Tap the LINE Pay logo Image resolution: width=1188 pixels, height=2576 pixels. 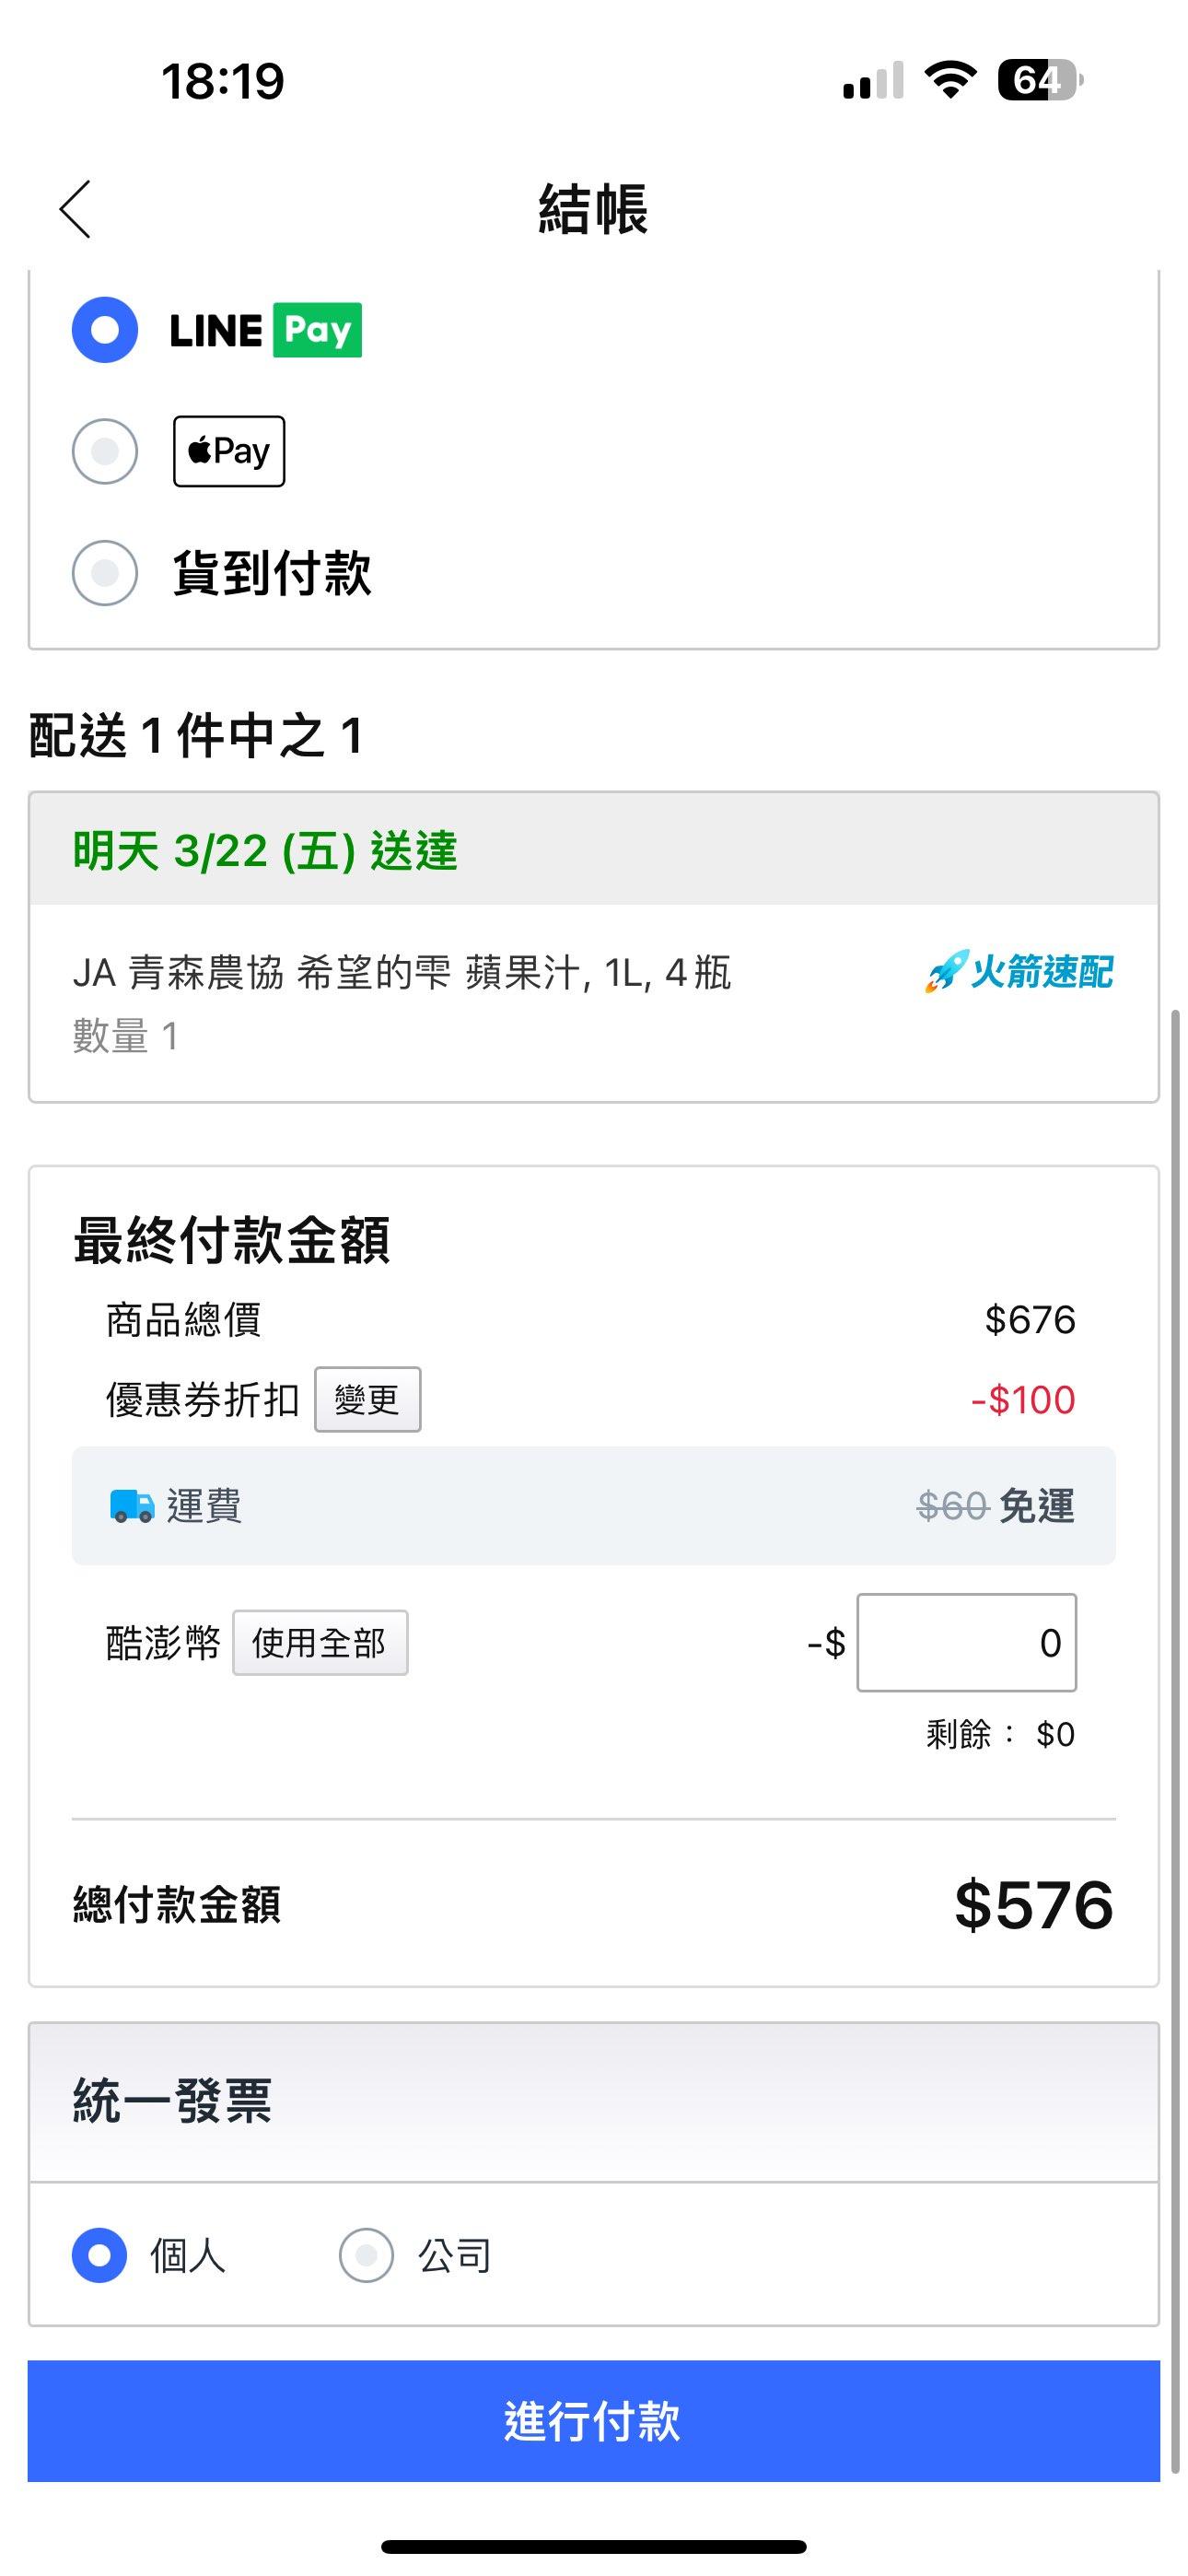(265, 330)
